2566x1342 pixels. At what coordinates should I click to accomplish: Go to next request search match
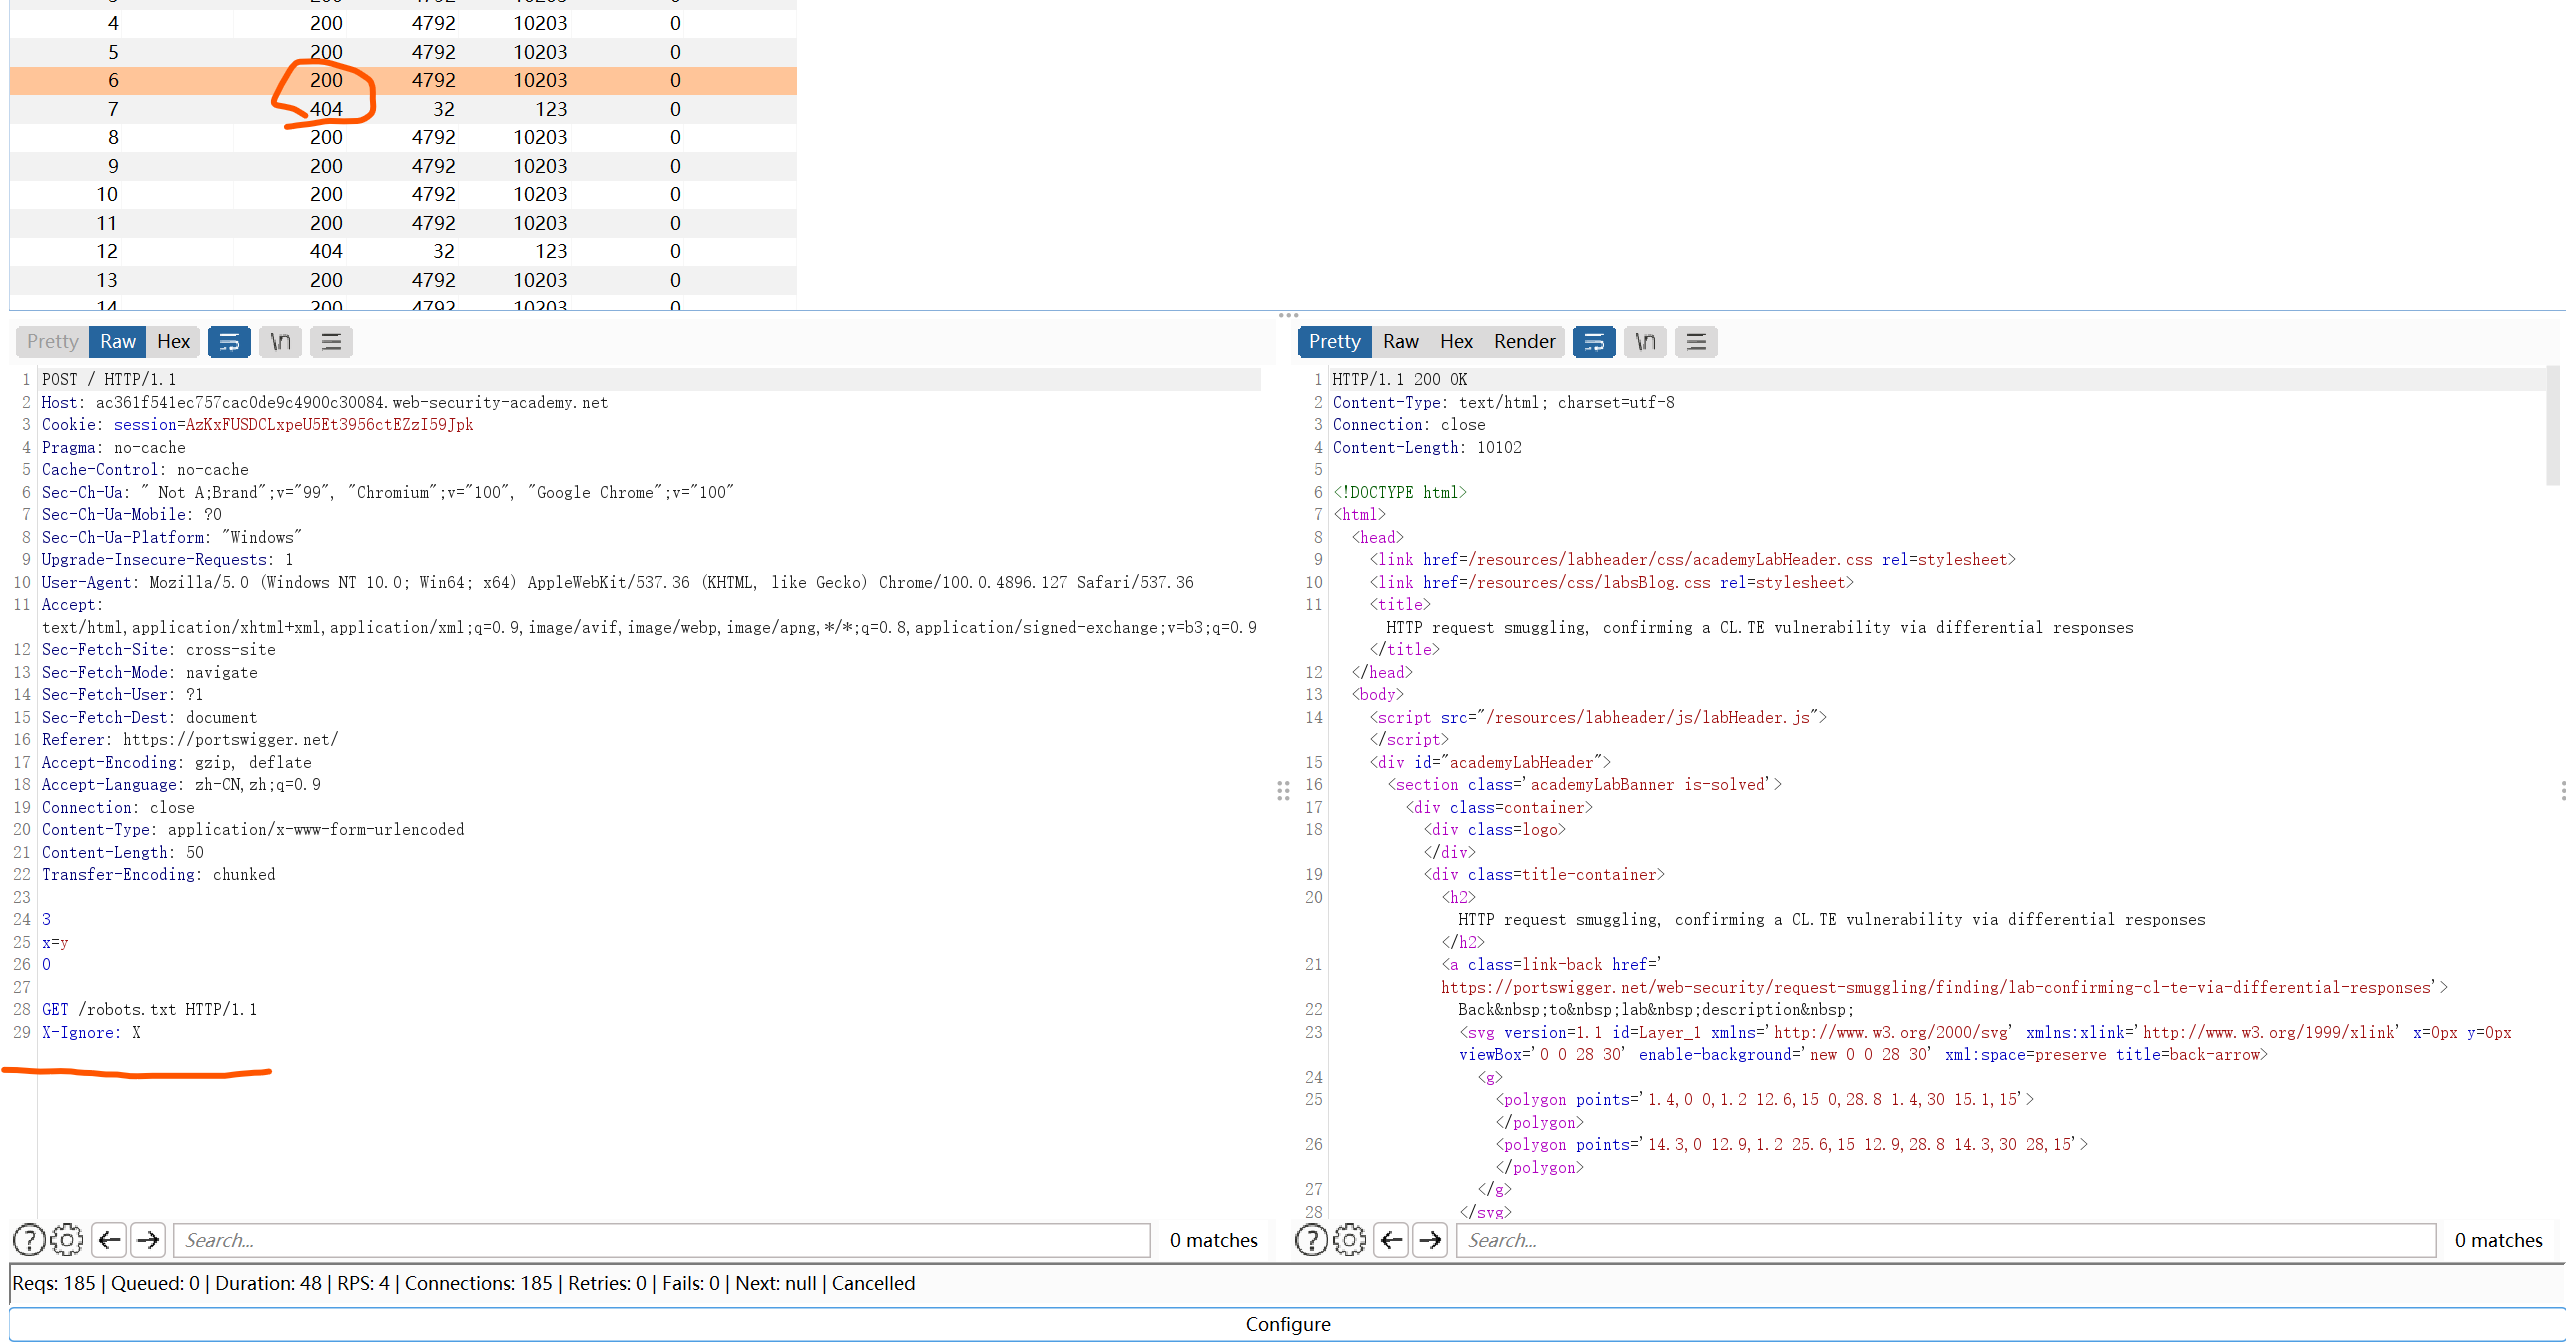click(148, 1240)
